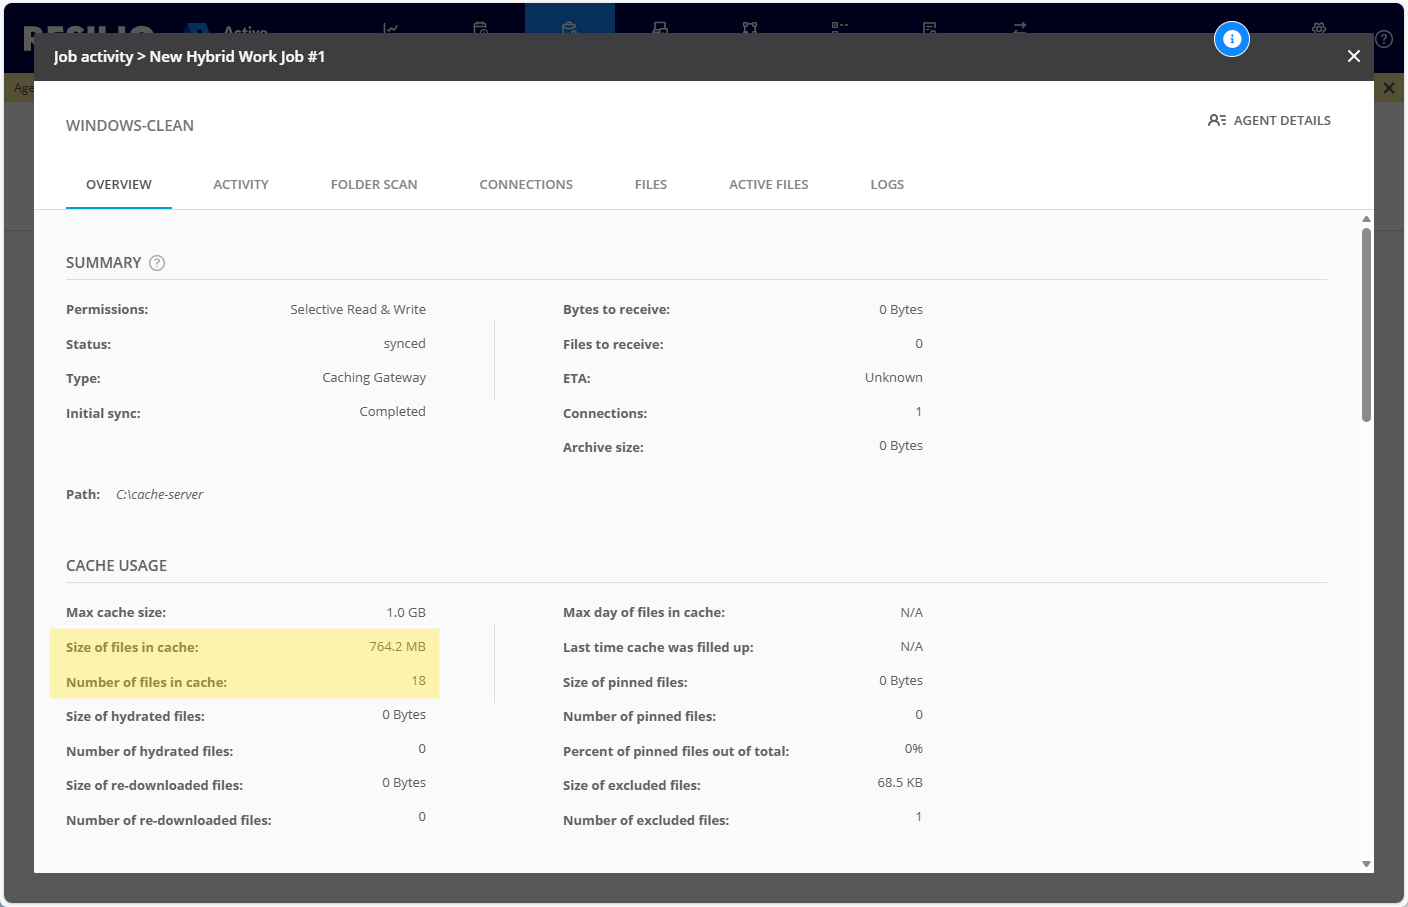Click the Job activity breadcrumb title
Viewport: 1408px width, 907px height.
93,57
